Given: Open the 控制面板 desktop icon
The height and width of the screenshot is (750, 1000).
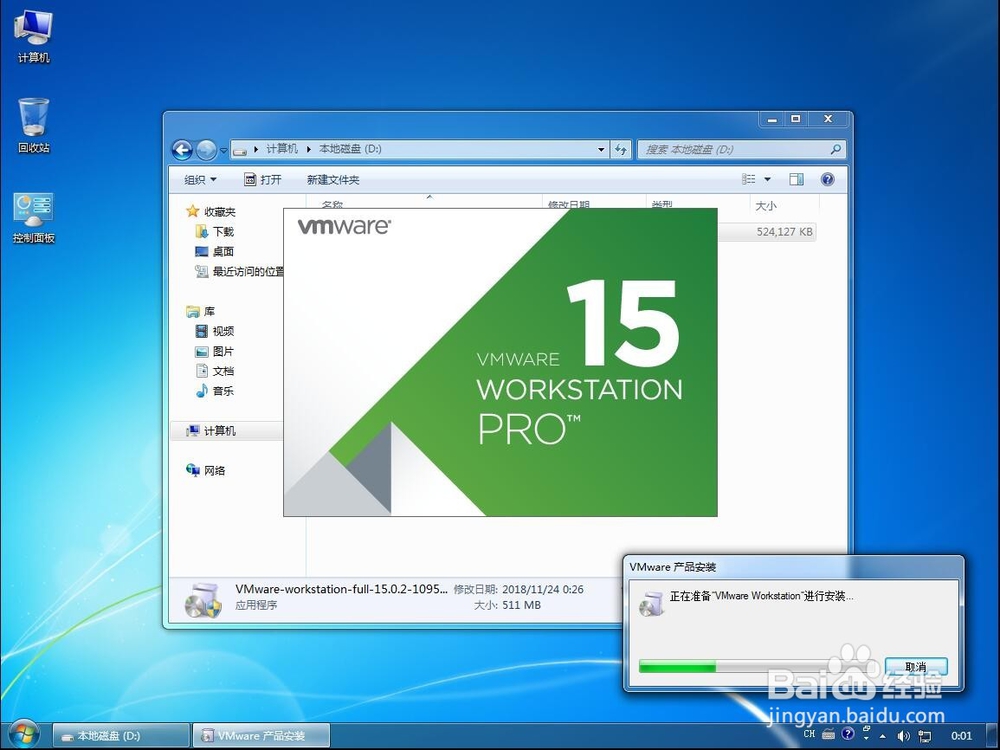Looking at the screenshot, I should click(x=33, y=217).
